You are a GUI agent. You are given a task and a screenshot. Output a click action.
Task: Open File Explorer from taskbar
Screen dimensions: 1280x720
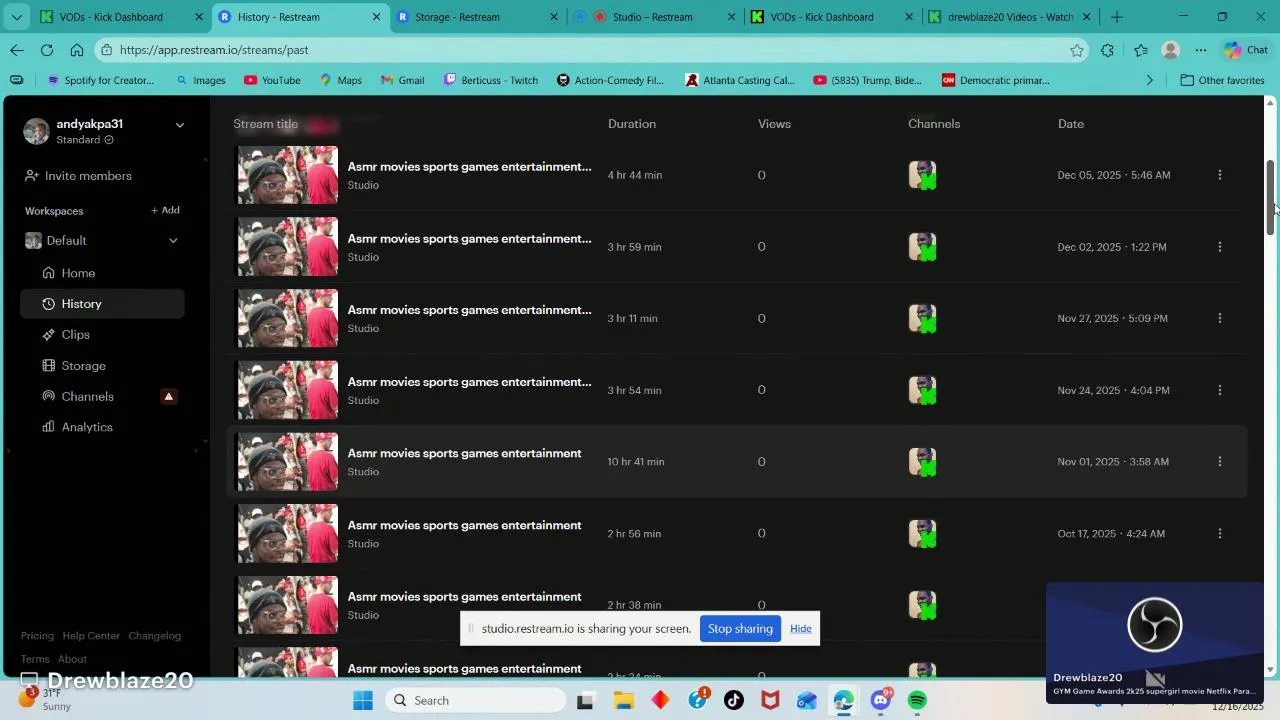[623, 700]
